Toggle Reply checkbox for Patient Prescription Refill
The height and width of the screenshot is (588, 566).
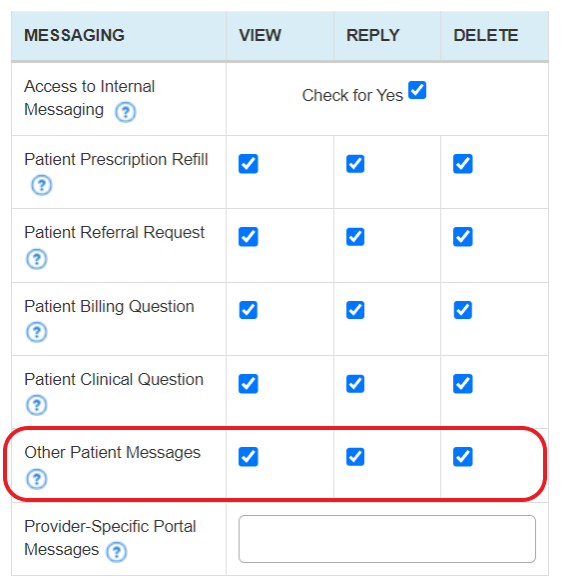pos(355,164)
